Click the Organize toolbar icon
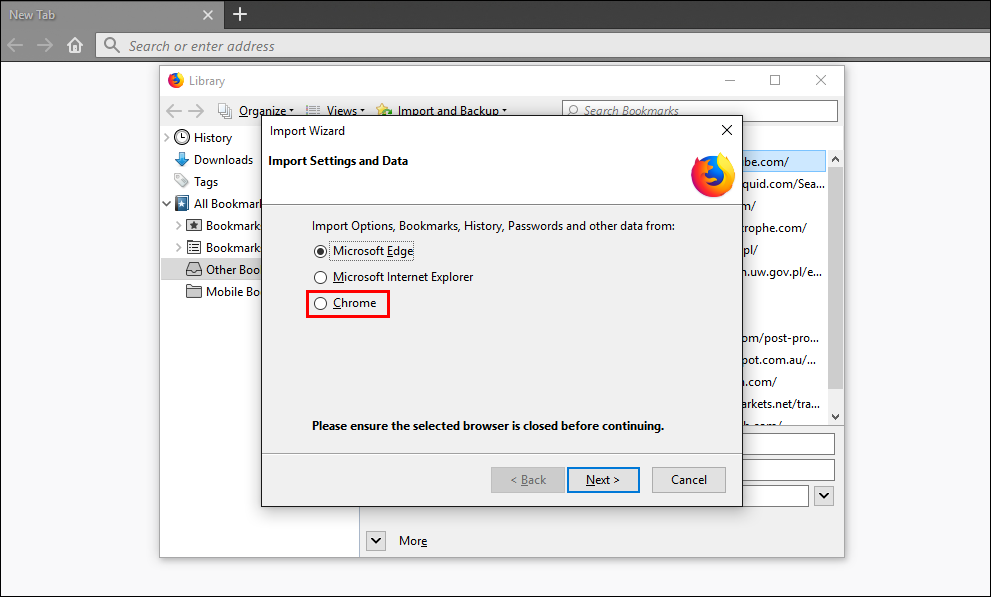 [x=225, y=111]
